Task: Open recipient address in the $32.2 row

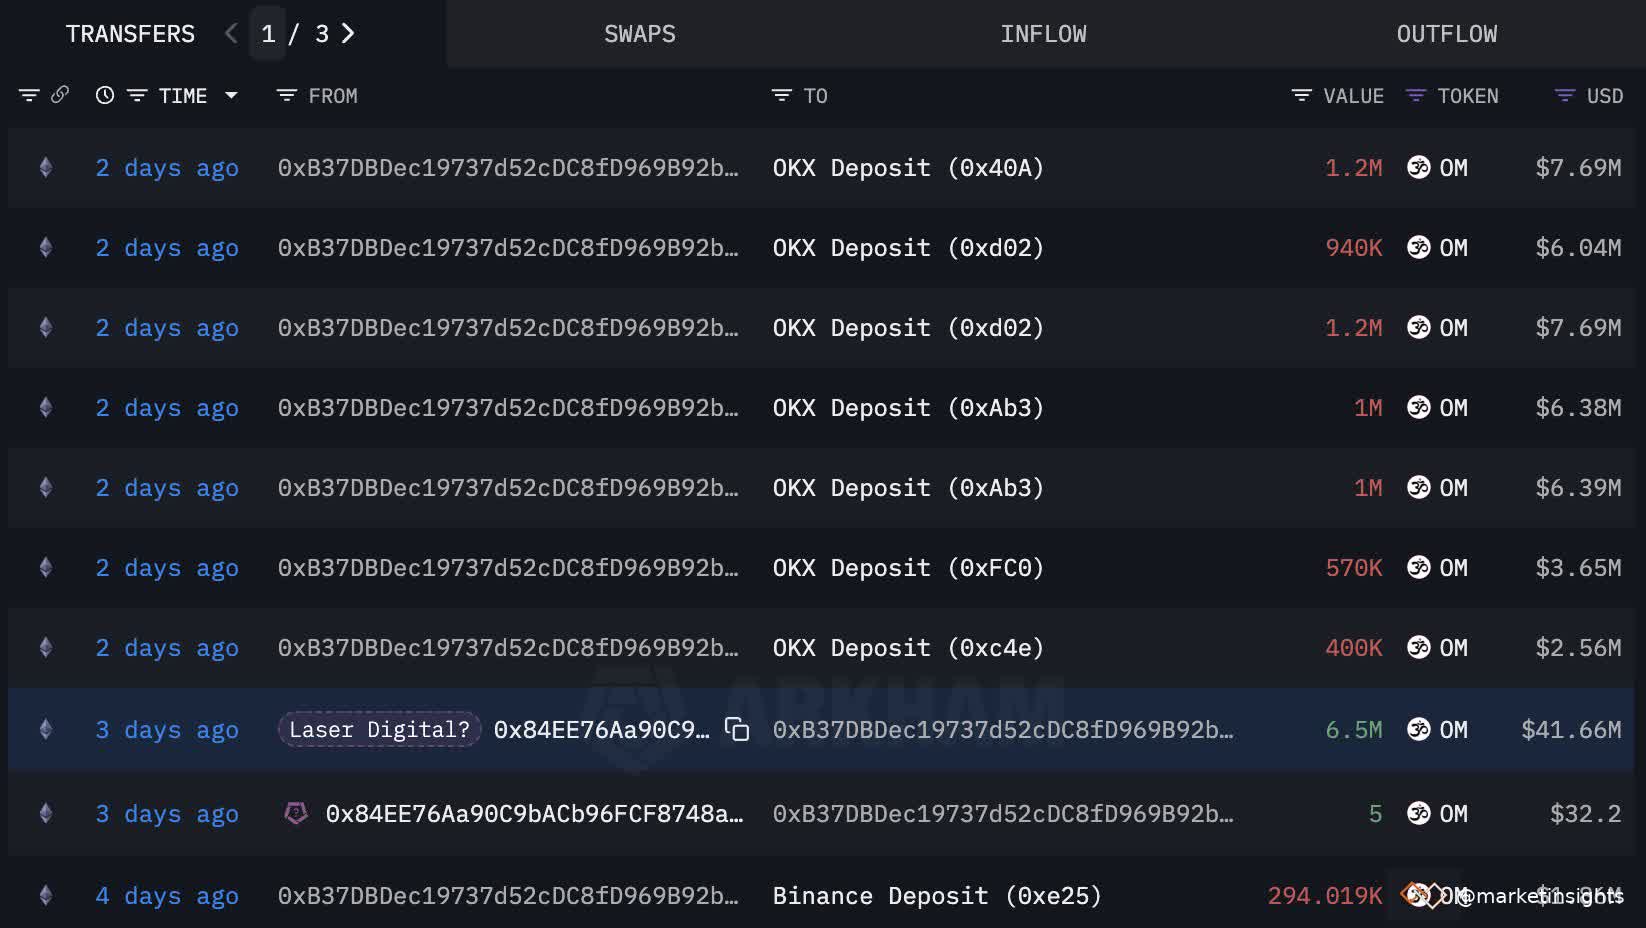Action: 1003,814
